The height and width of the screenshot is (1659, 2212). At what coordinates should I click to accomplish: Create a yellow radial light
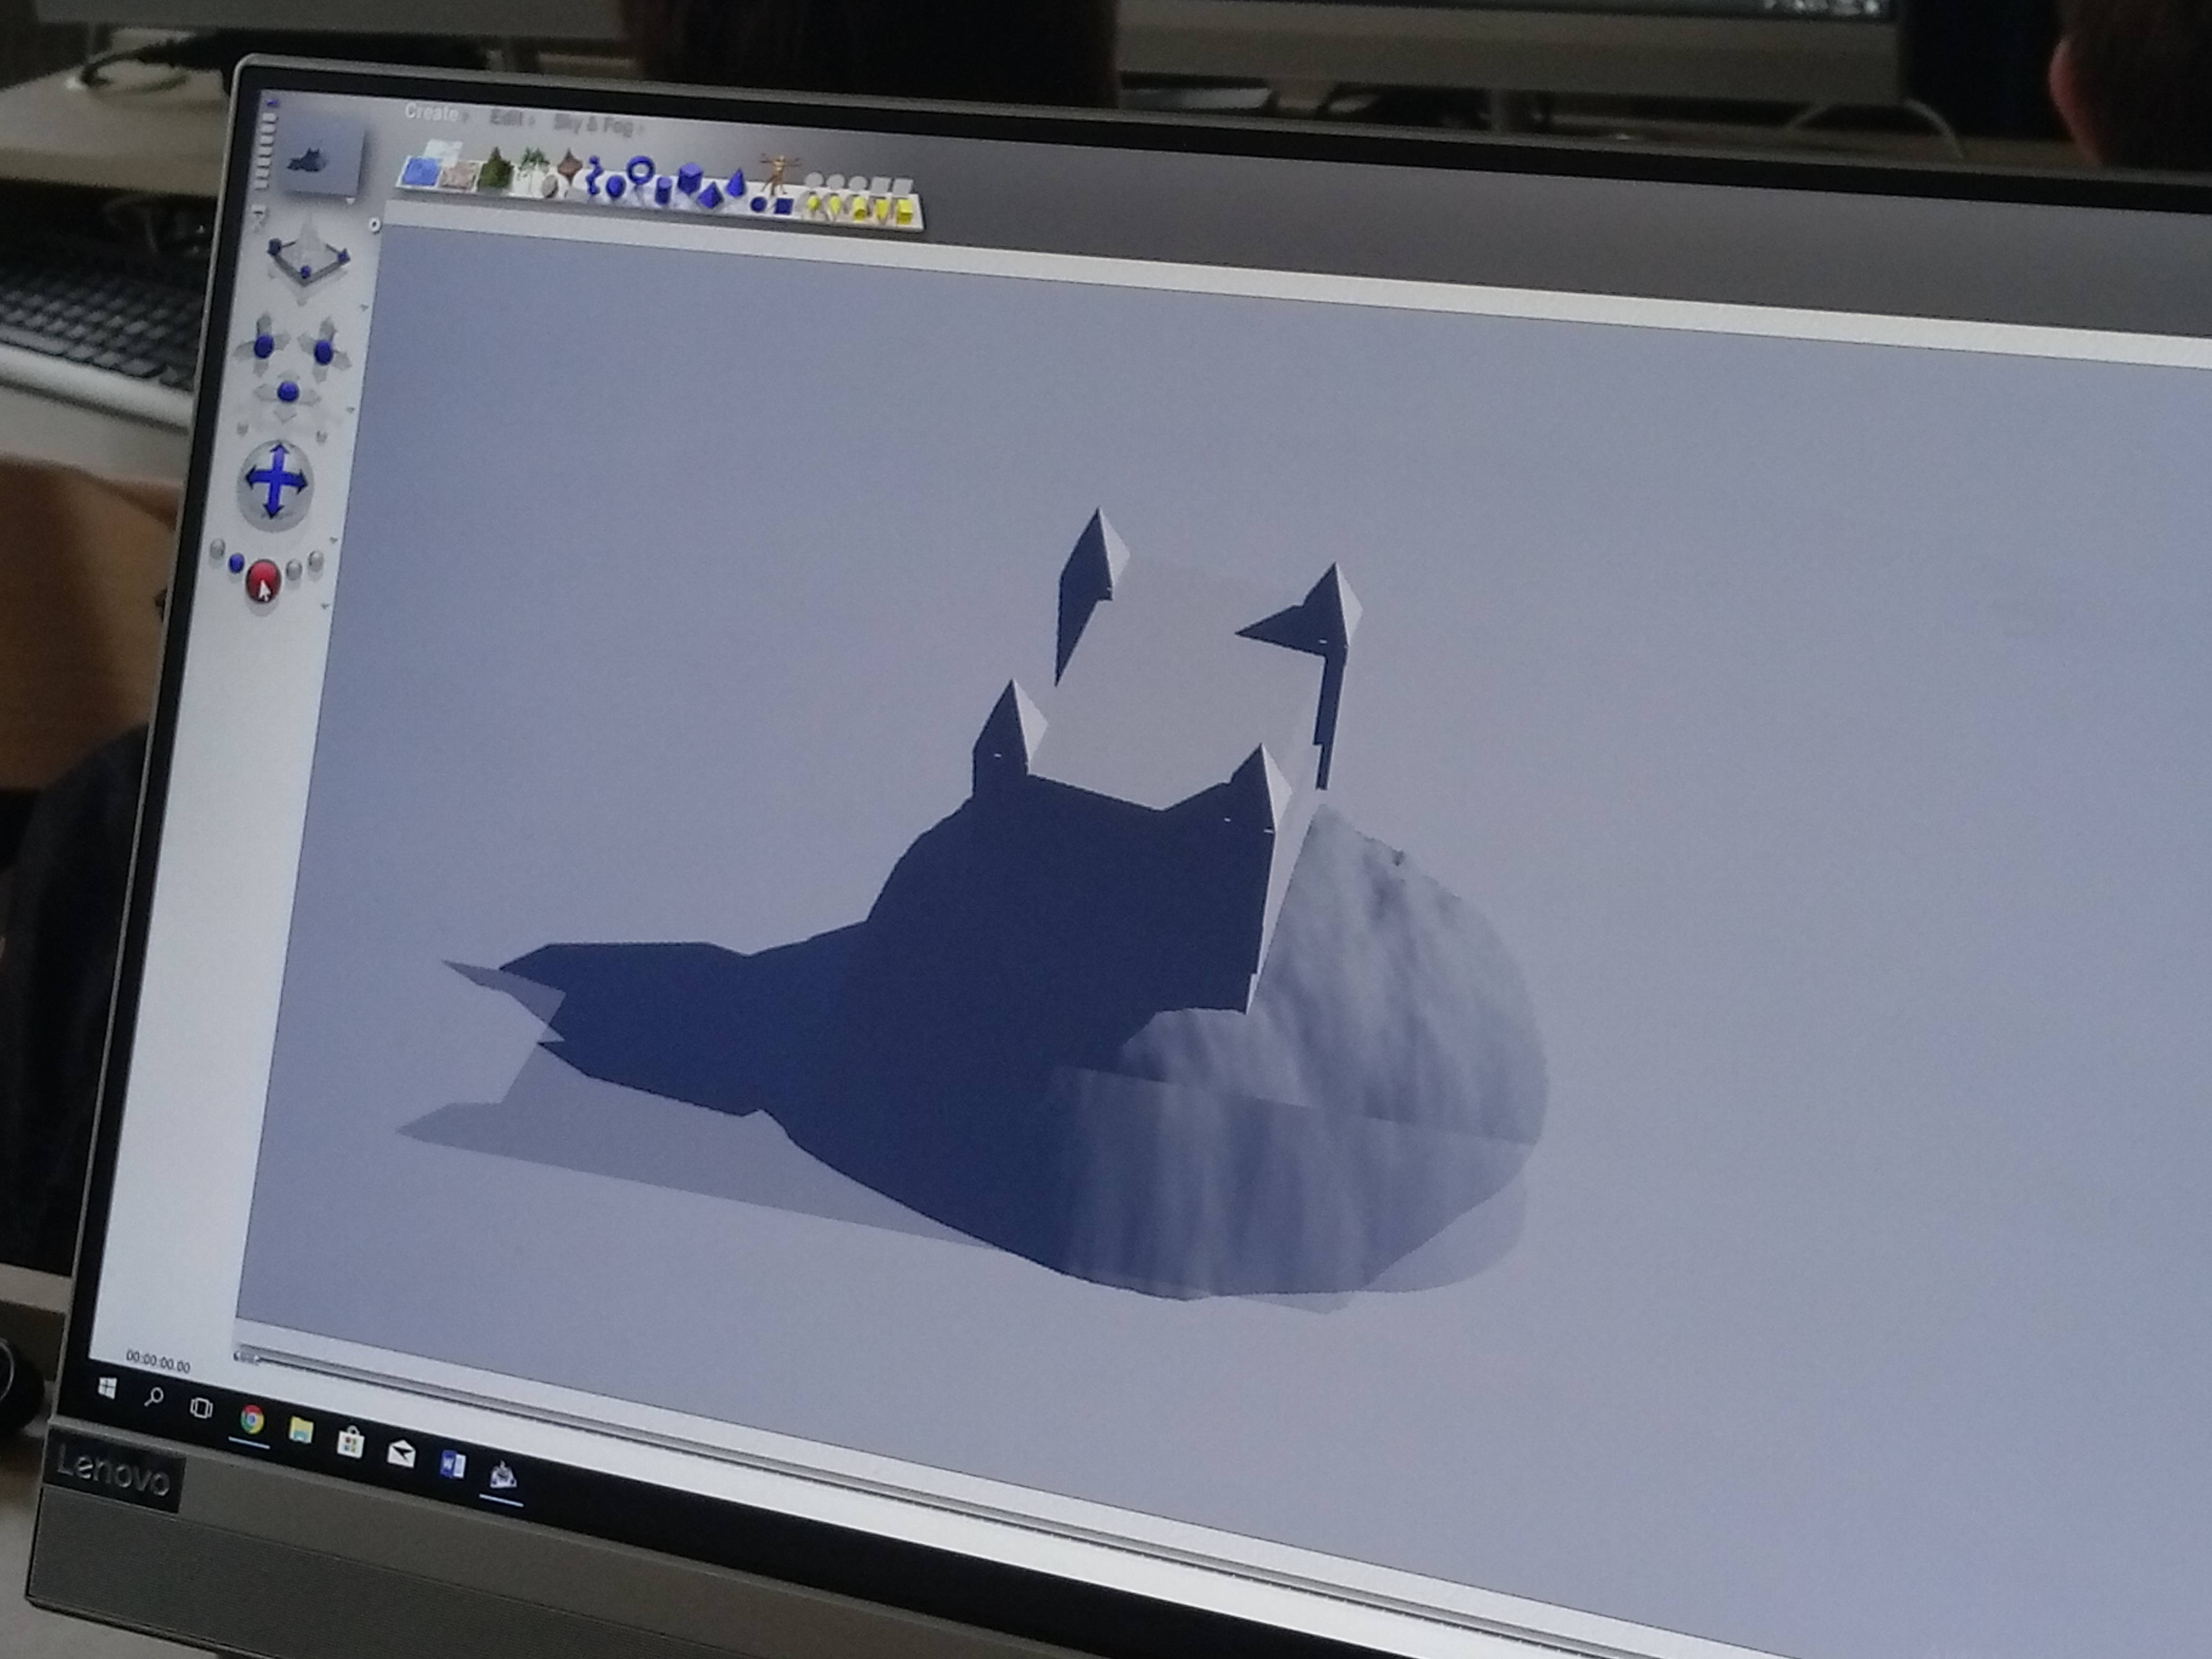[x=814, y=203]
